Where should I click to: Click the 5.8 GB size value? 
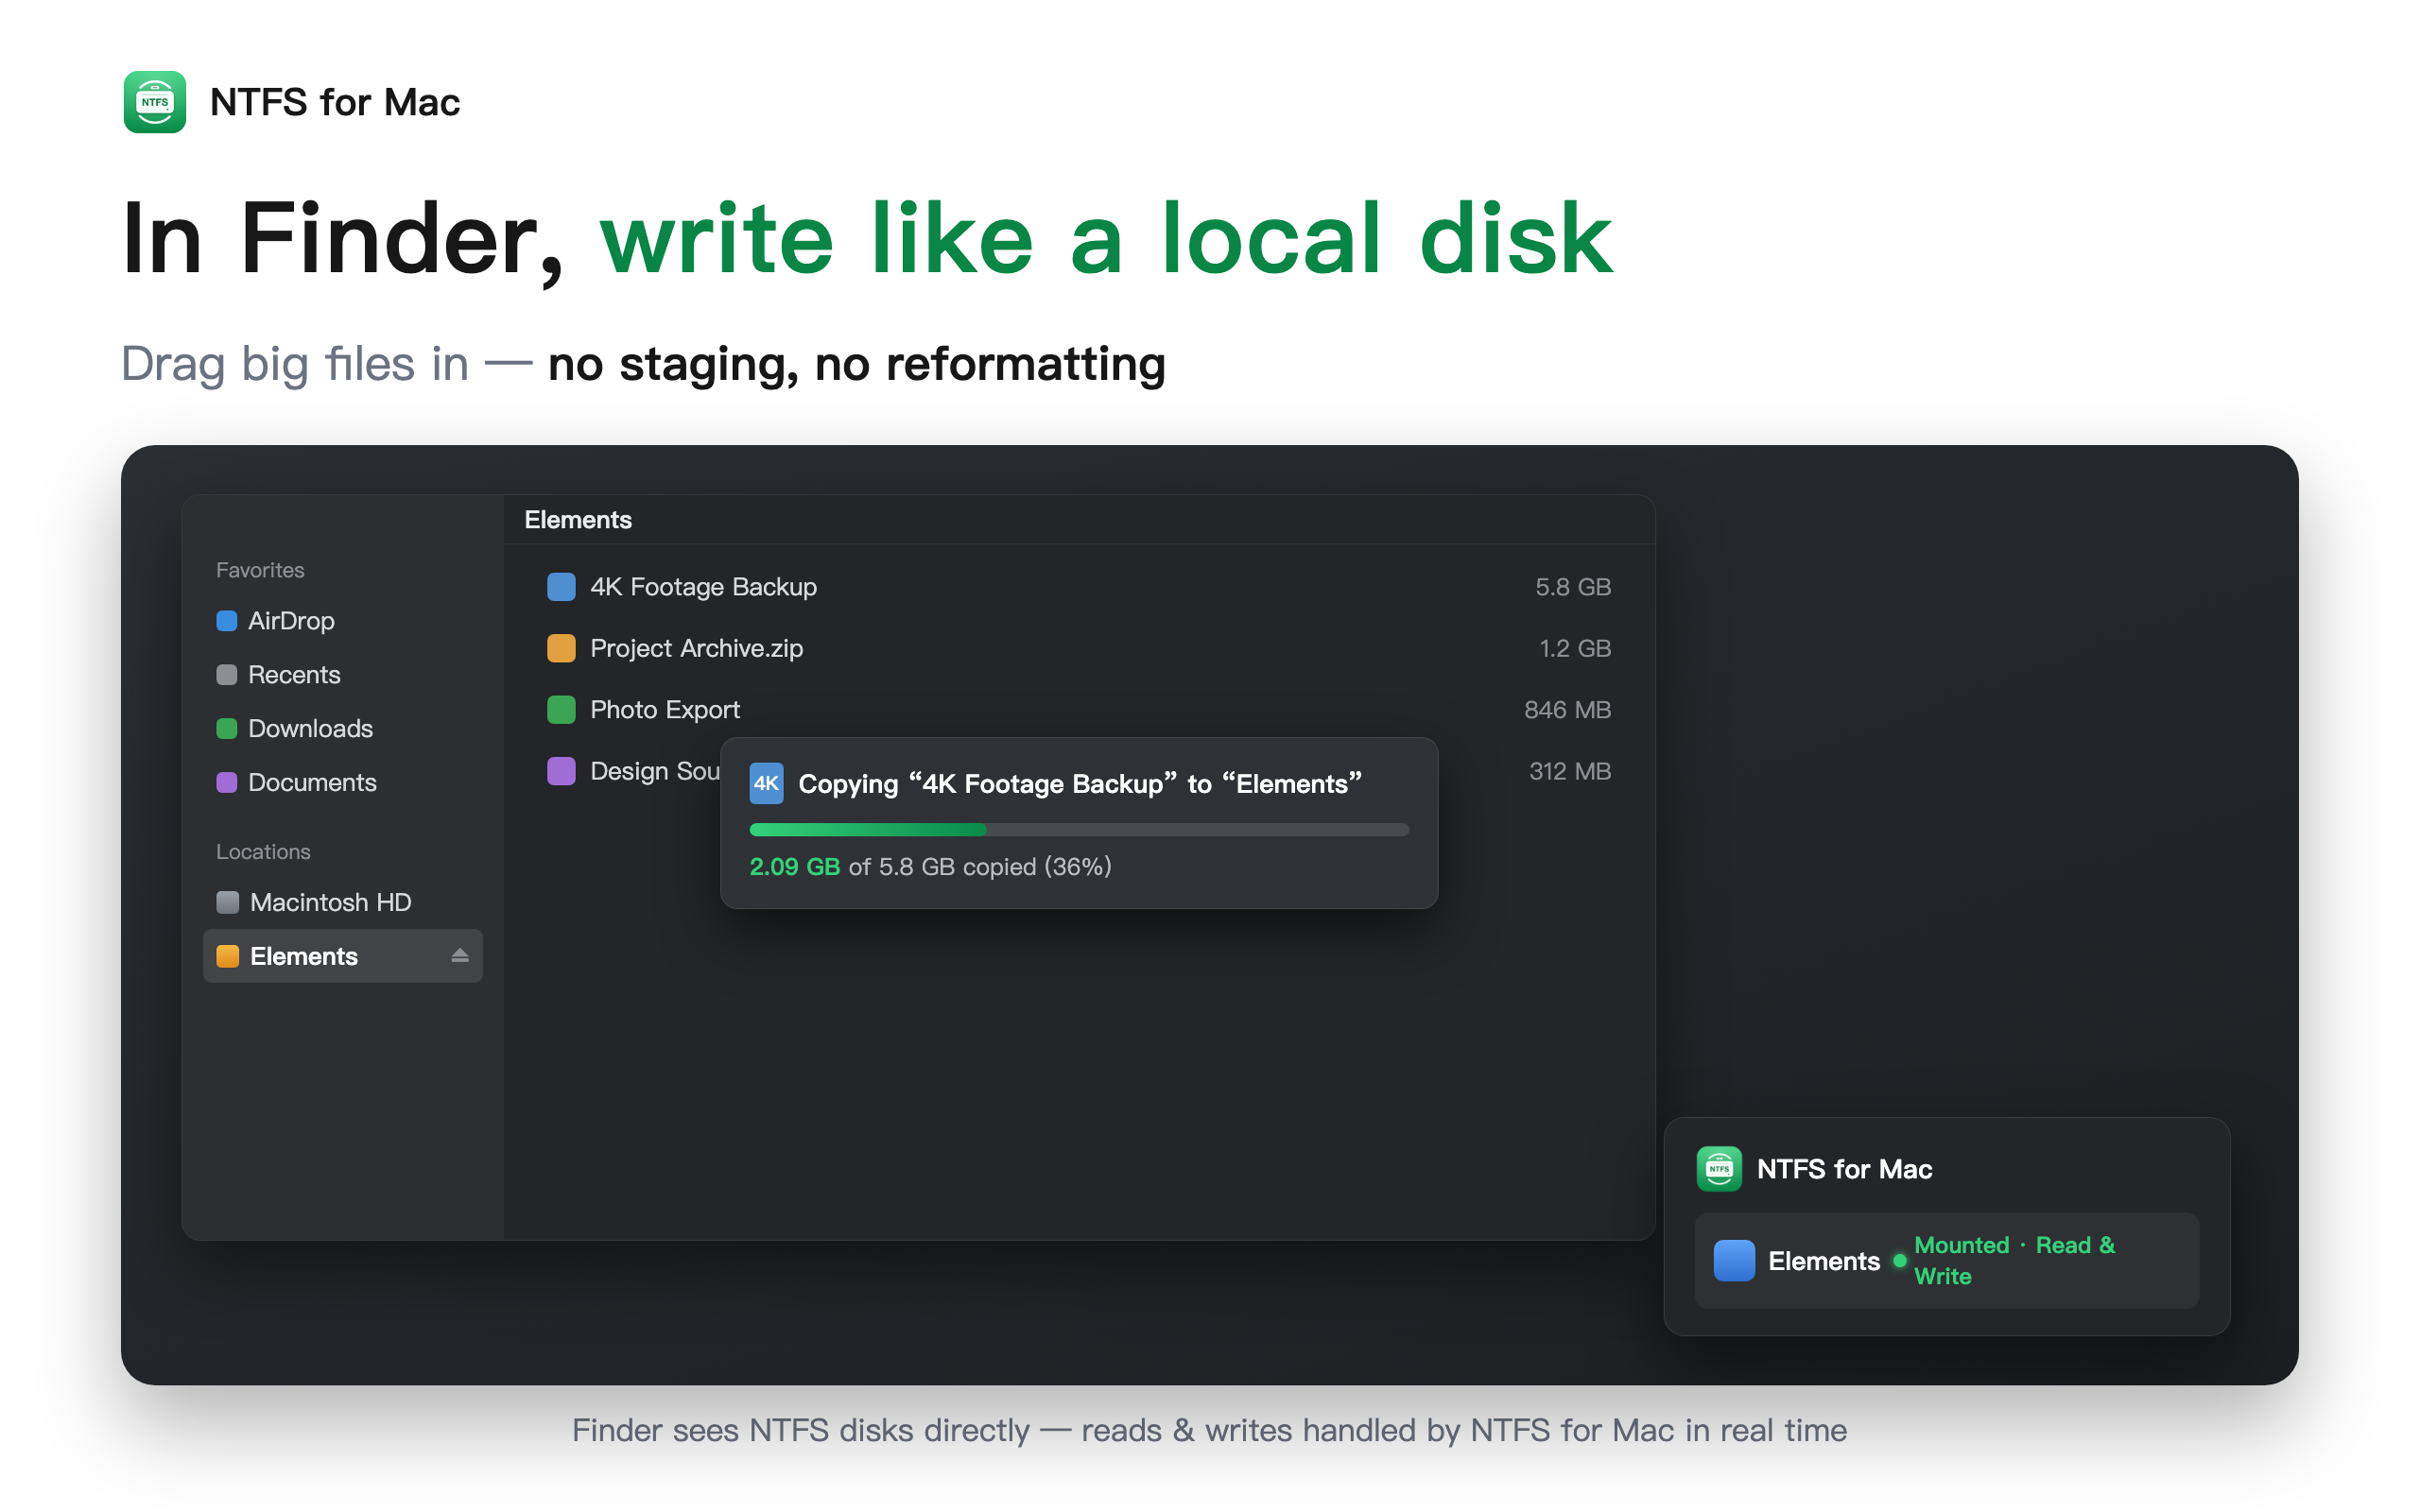[1573, 587]
